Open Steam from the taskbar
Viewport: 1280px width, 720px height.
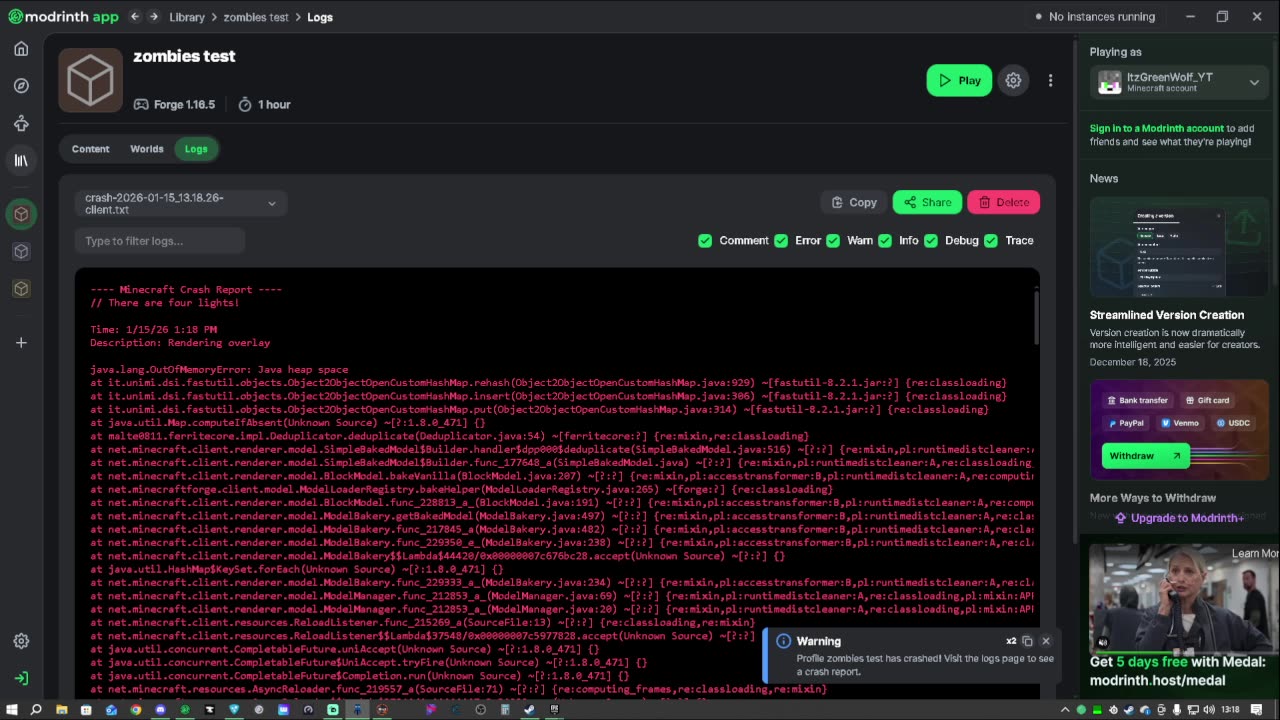click(529, 710)
